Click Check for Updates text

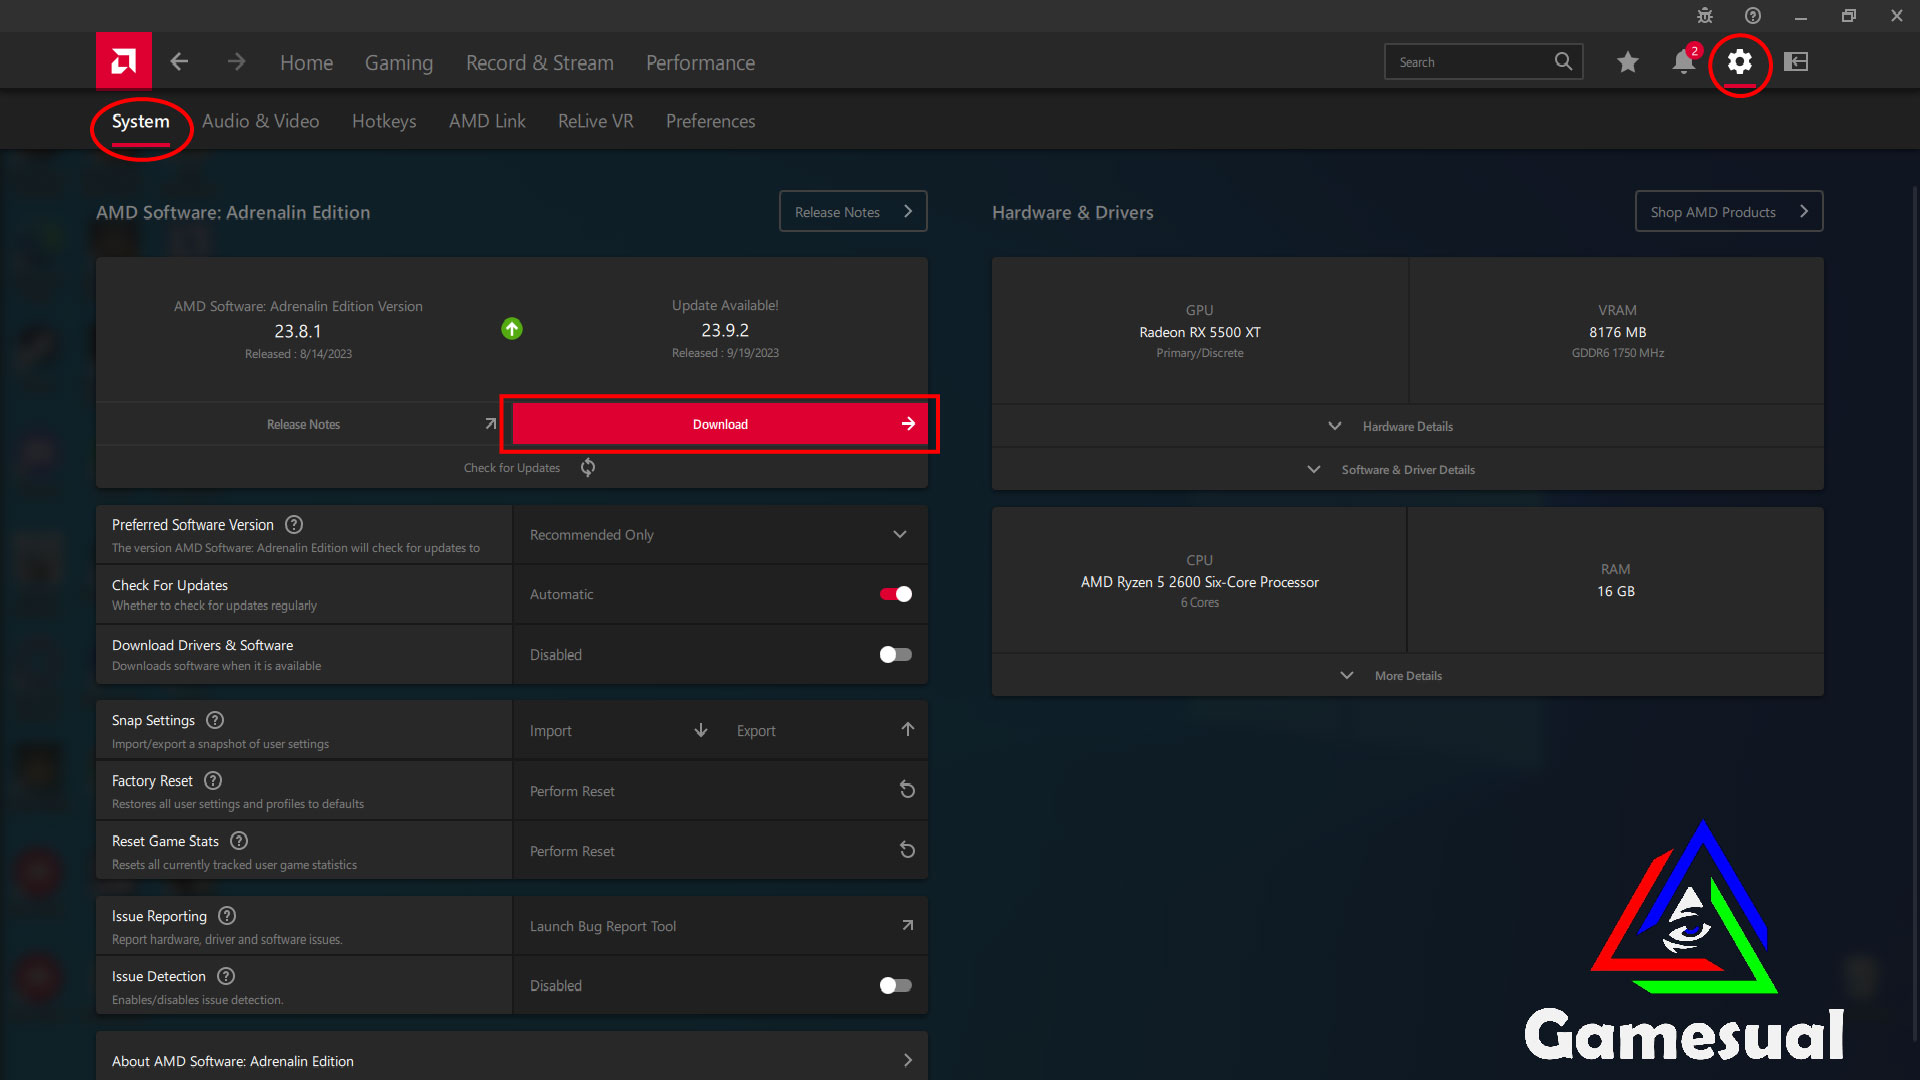[512, 468]
